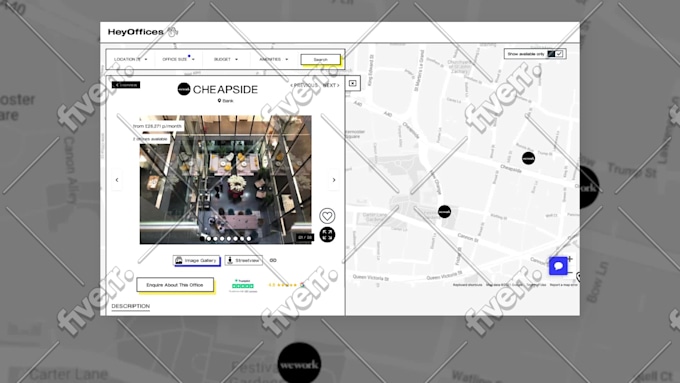Click the black back button above the listing
This screenshot has height=383, width=680.
click(126, 85)
